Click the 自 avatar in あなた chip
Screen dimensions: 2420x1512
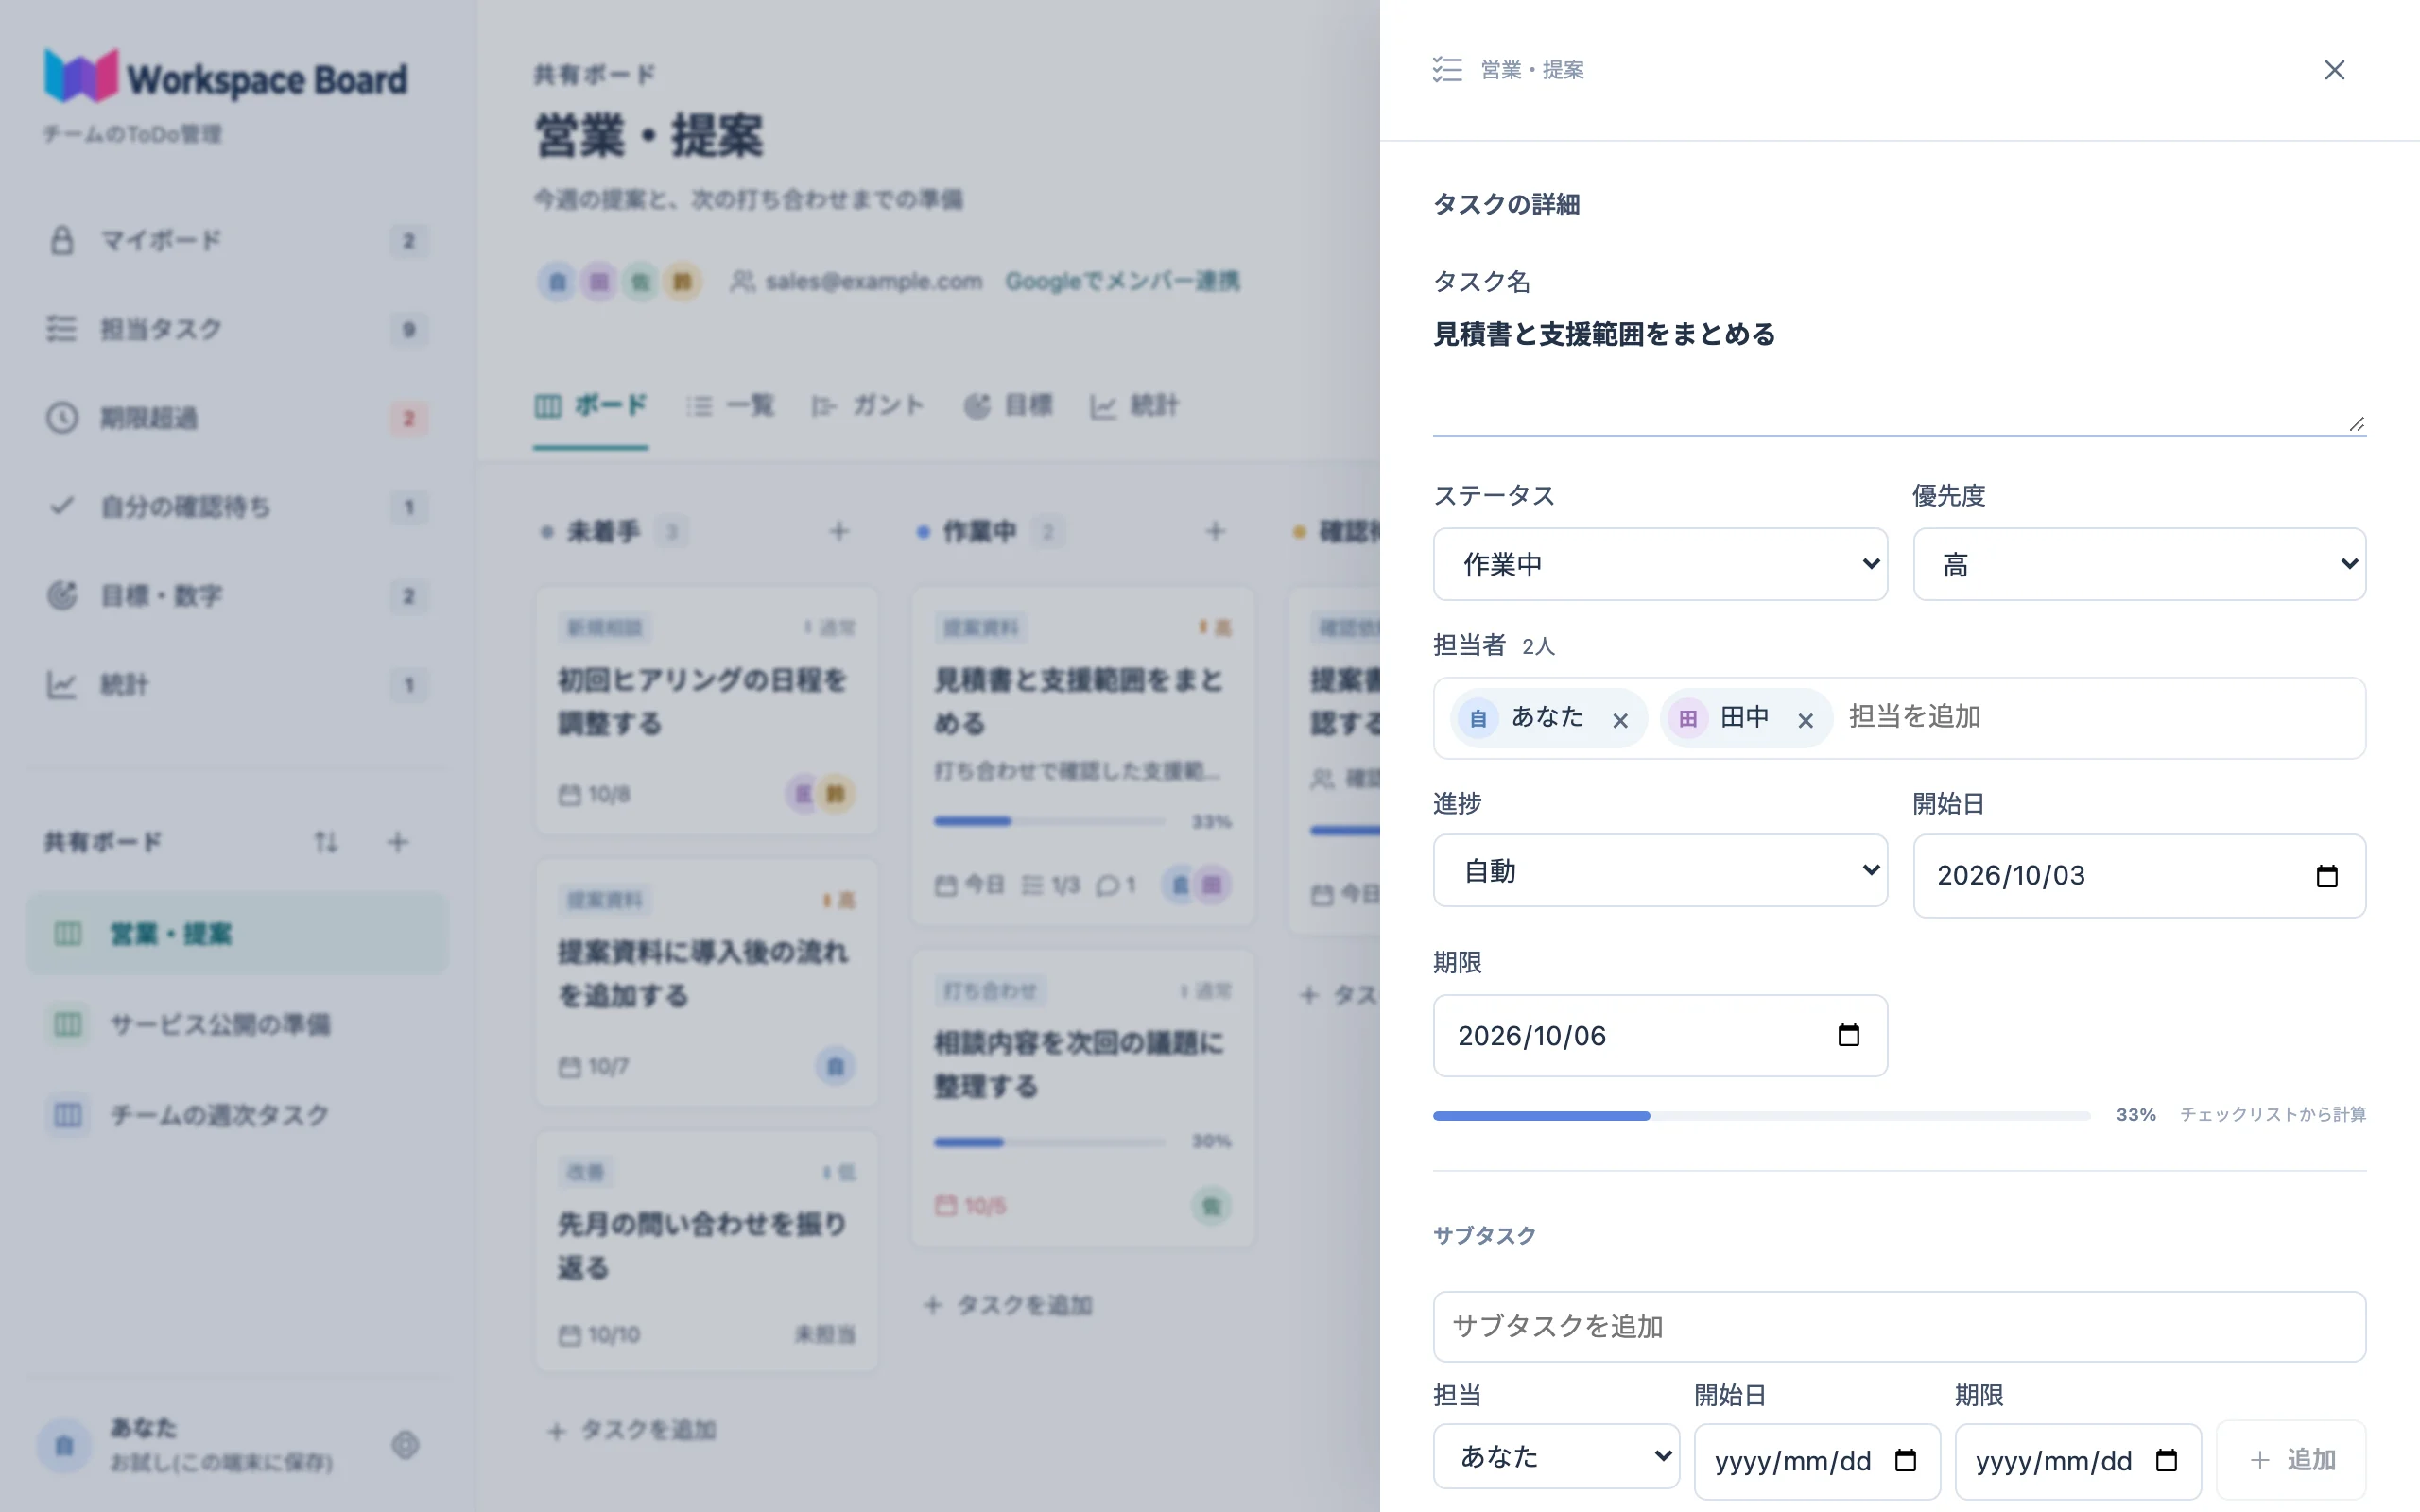coord(1478,718)
